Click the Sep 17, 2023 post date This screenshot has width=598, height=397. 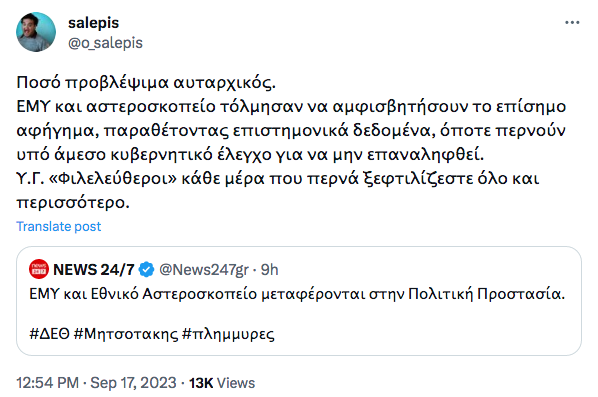(133, 383)
